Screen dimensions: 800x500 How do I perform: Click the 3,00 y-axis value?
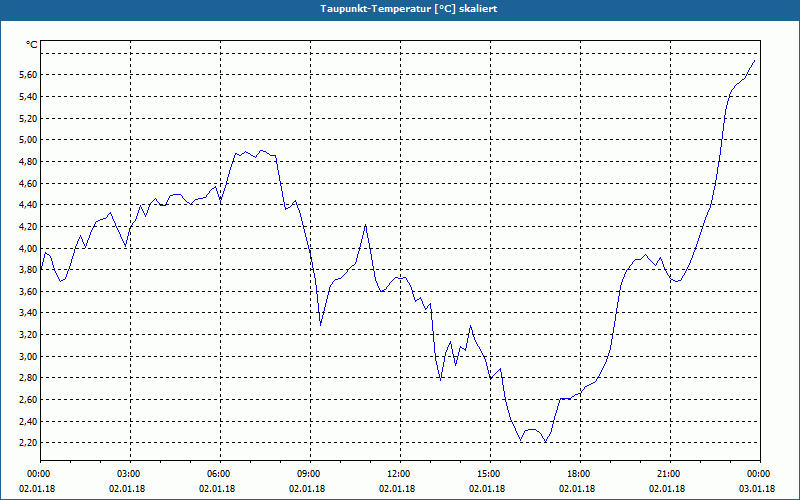coord(28,356)
